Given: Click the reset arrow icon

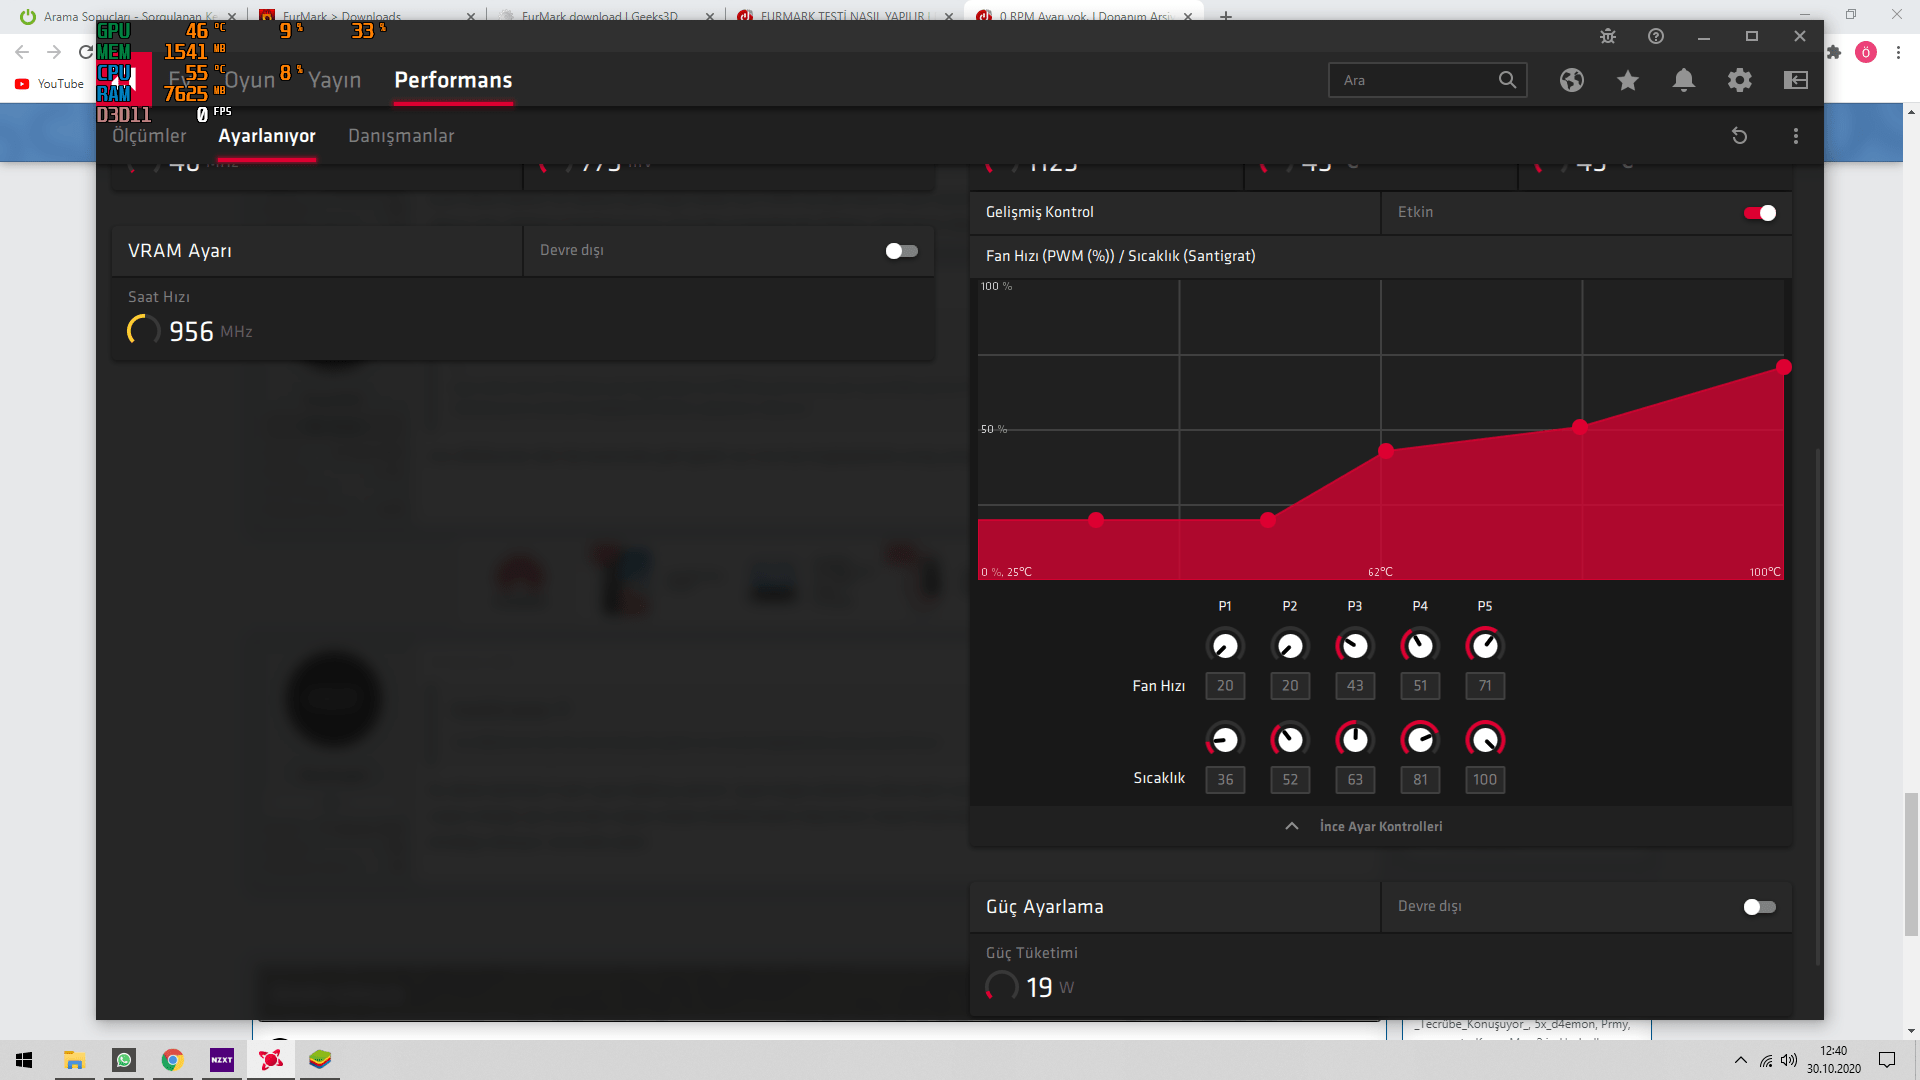Looking at the screenshot, I should click(1740, 136).
